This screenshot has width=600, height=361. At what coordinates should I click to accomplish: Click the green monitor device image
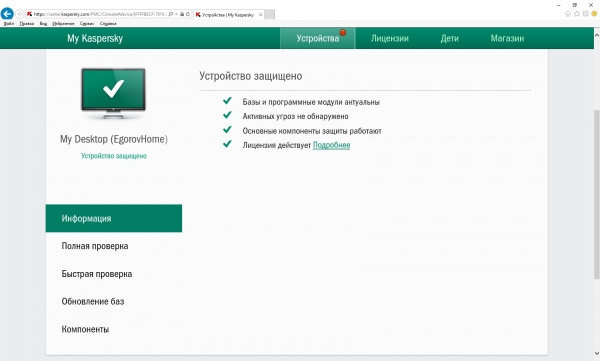[x=113, y=93]
